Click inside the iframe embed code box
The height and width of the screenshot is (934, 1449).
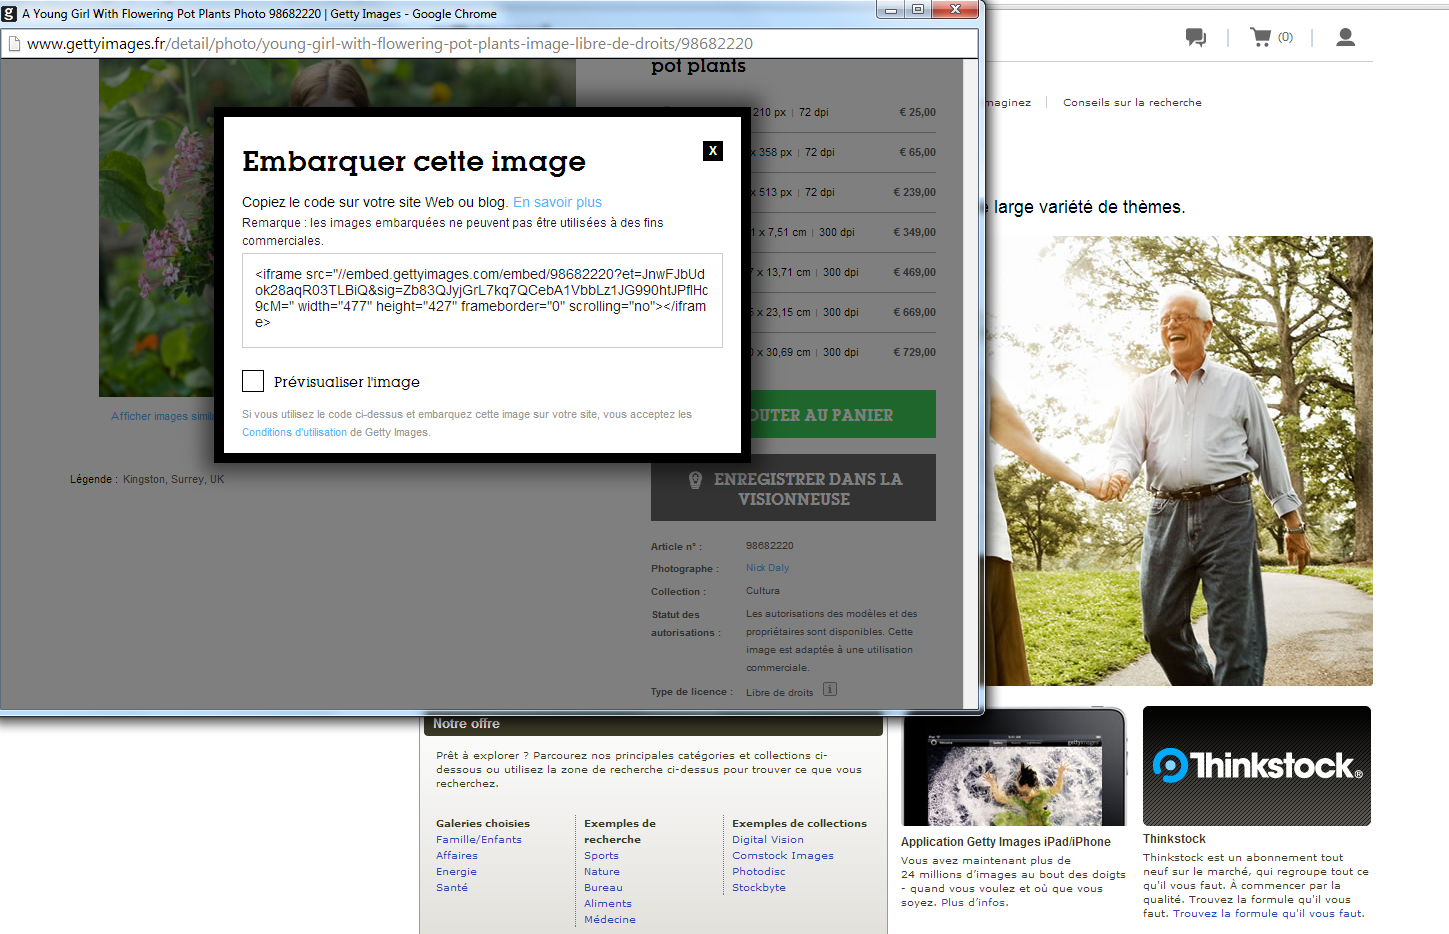(x=482, y=300)
